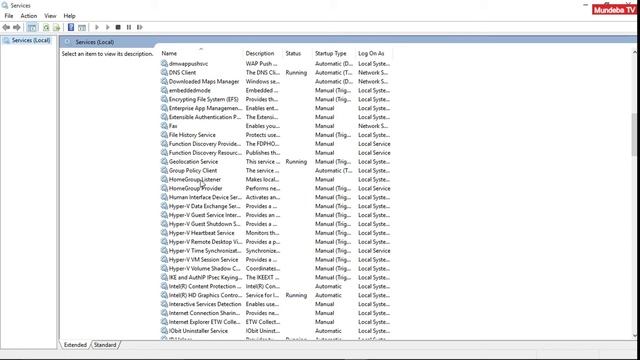Open the View menu
Image resolution: width=640 pixels, height=360 pixels.
50,16
